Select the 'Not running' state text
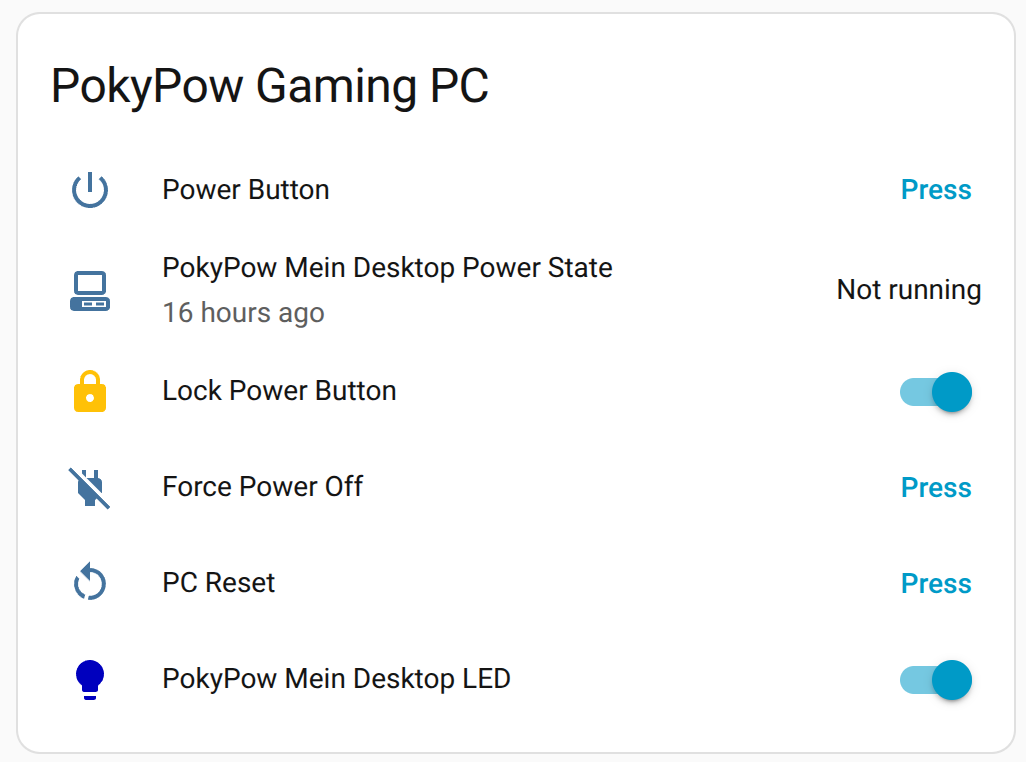 (908, 290)
